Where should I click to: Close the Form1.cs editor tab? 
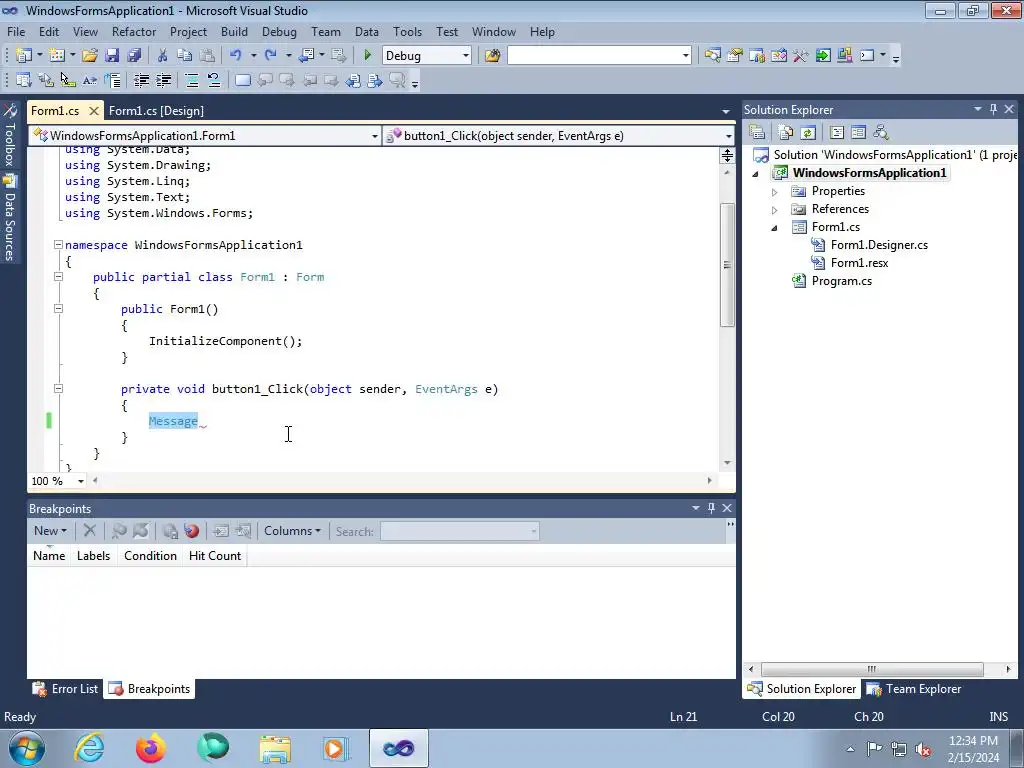point(93,110)
